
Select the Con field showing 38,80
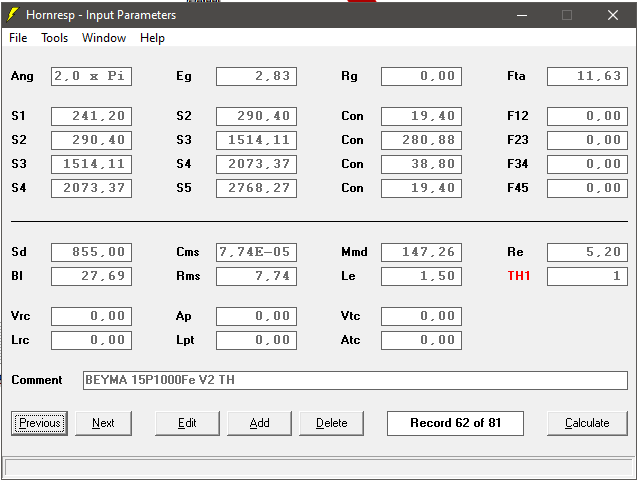point(421,164)
